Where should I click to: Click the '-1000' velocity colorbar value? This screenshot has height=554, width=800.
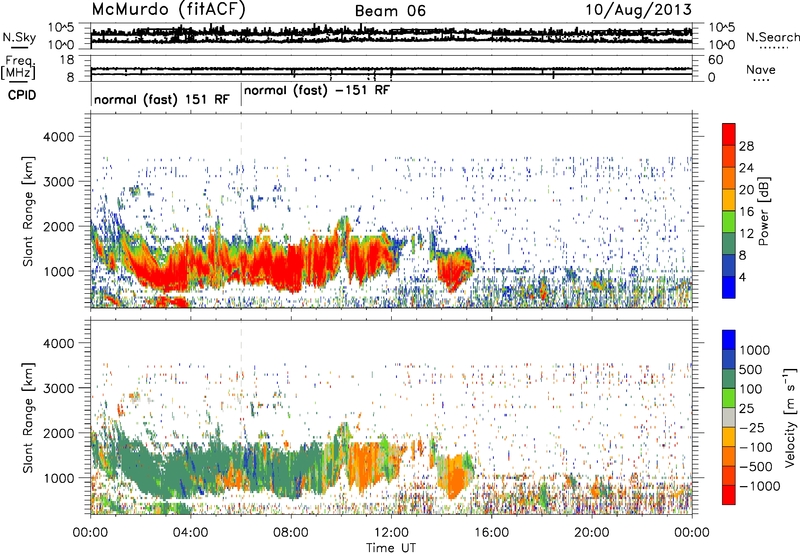[x=760, y=486]
